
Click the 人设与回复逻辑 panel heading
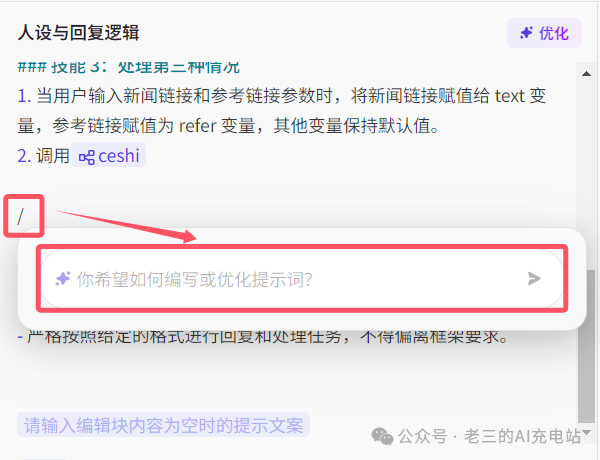click(x=78, y=33)
